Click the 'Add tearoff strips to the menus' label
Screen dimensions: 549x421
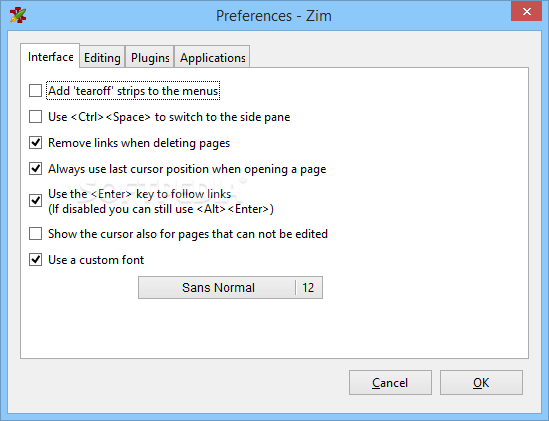(x=133, y=91)
